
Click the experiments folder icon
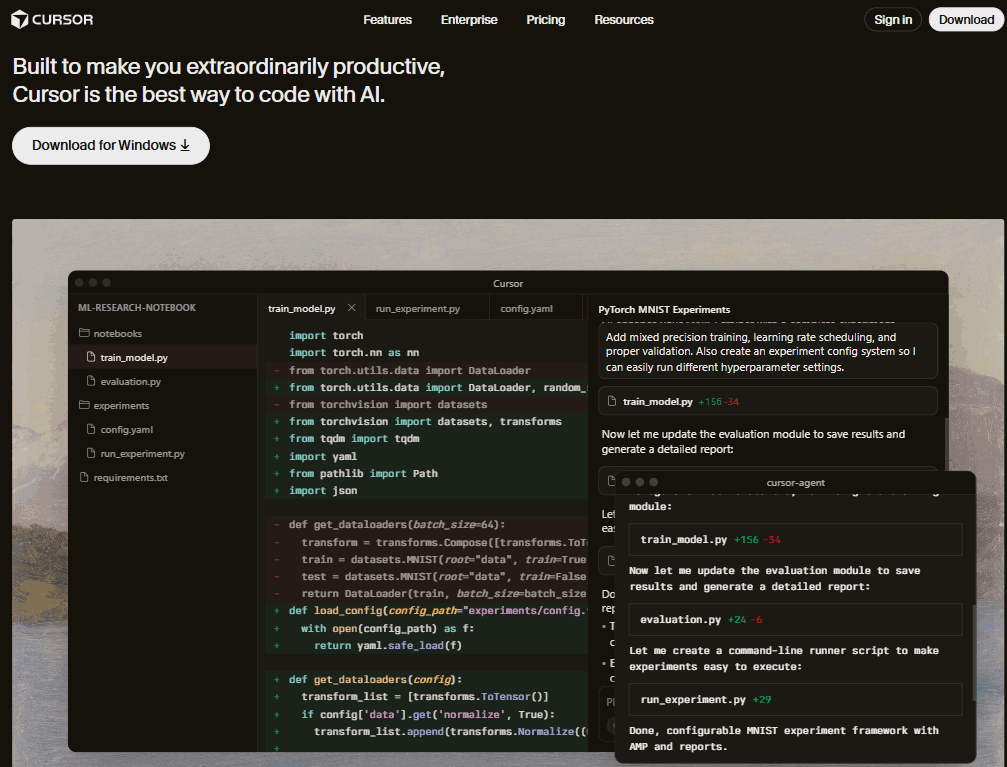point(84,405)
